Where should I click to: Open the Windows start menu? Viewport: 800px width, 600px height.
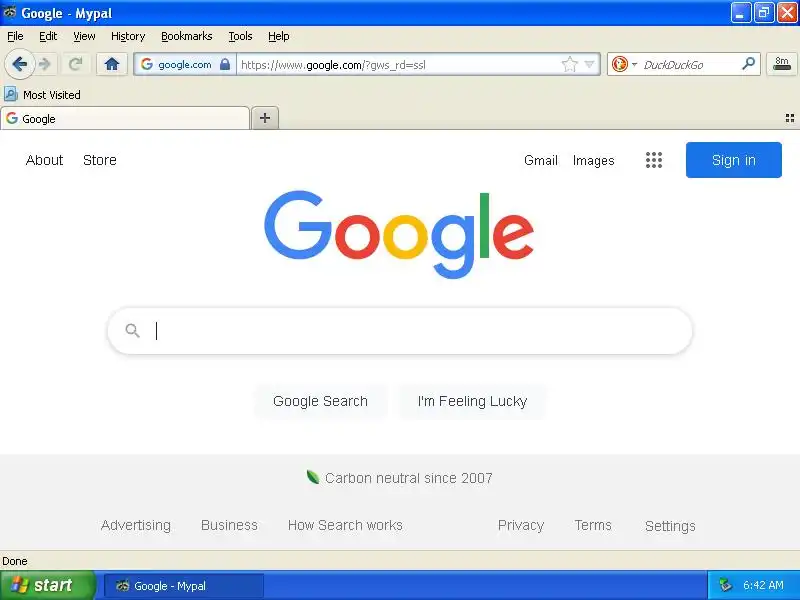(47, 585)
